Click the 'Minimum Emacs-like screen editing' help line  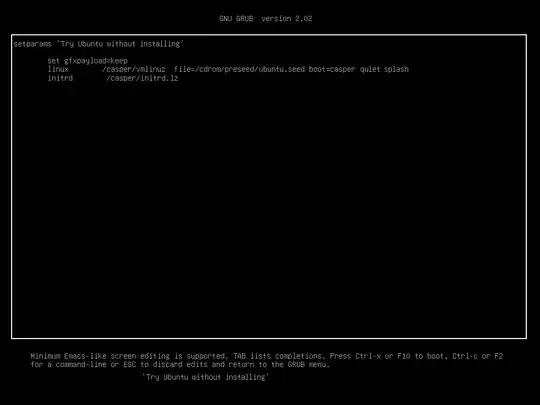[x=267, y=356]
